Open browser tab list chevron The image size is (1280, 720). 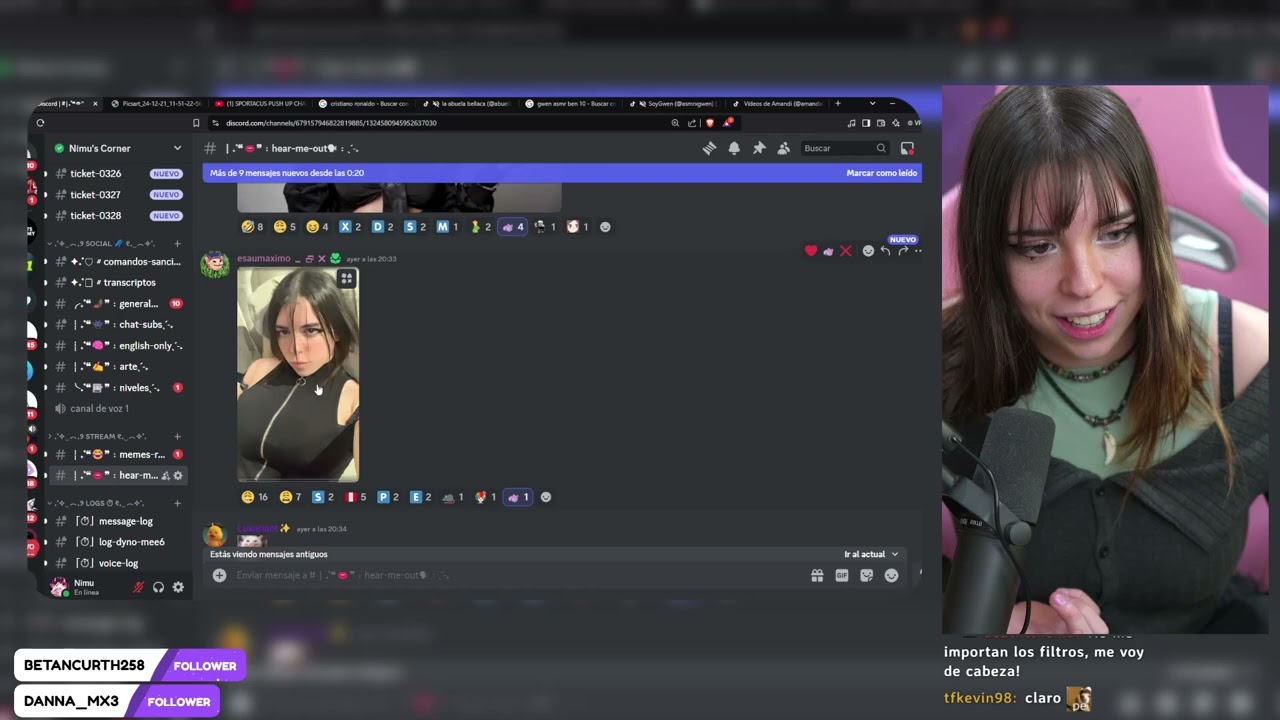(872, 103)
